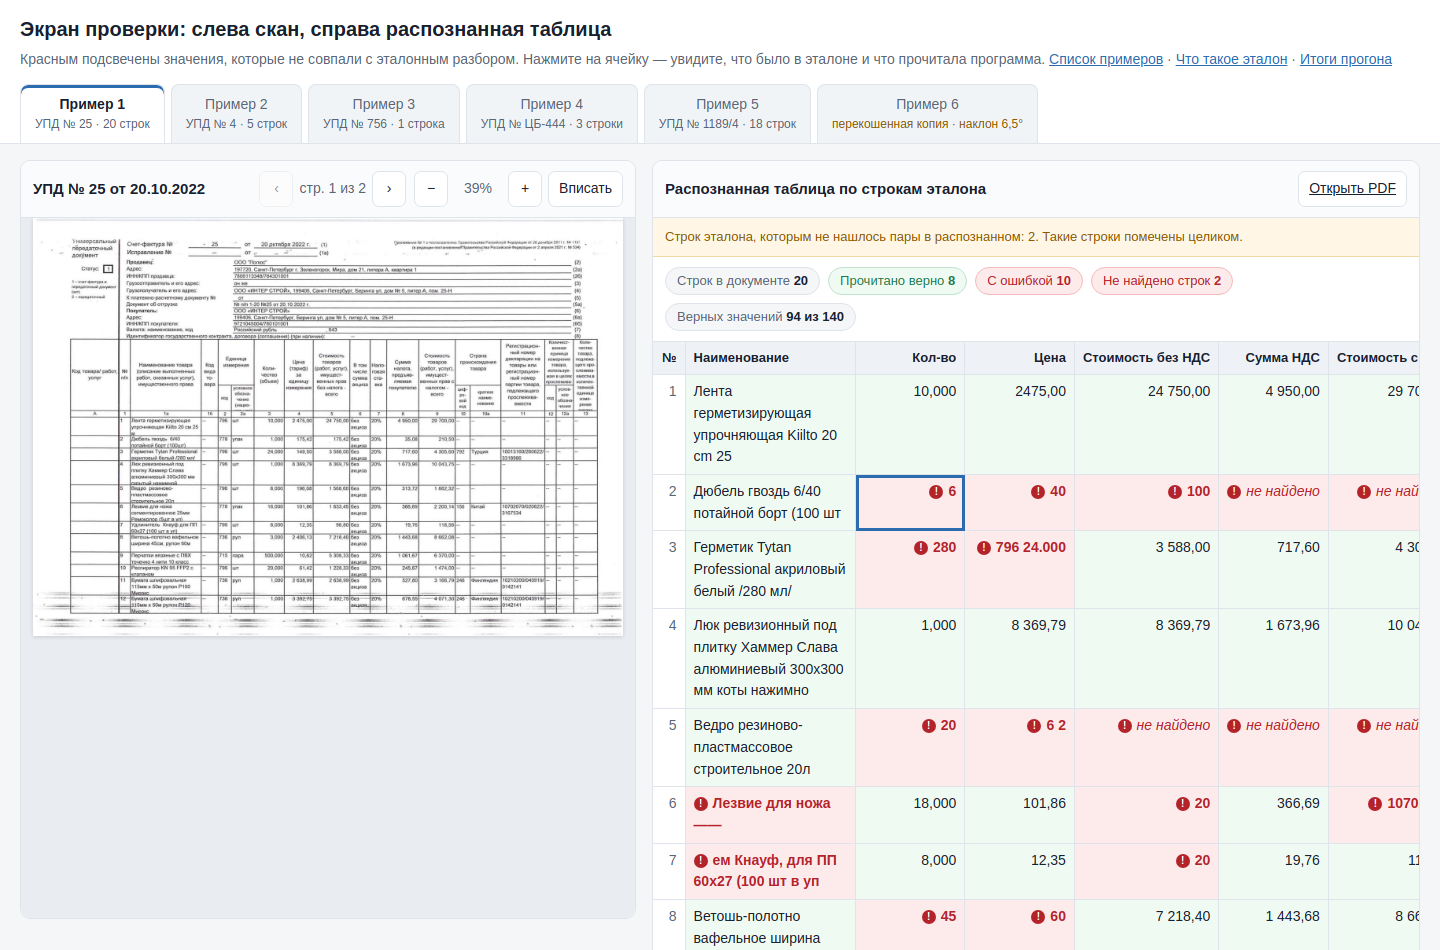Click the Верных значений 94 из 140 chip
The width and height of the screenshot is (1440, 950).
click(x=760, y=317)
